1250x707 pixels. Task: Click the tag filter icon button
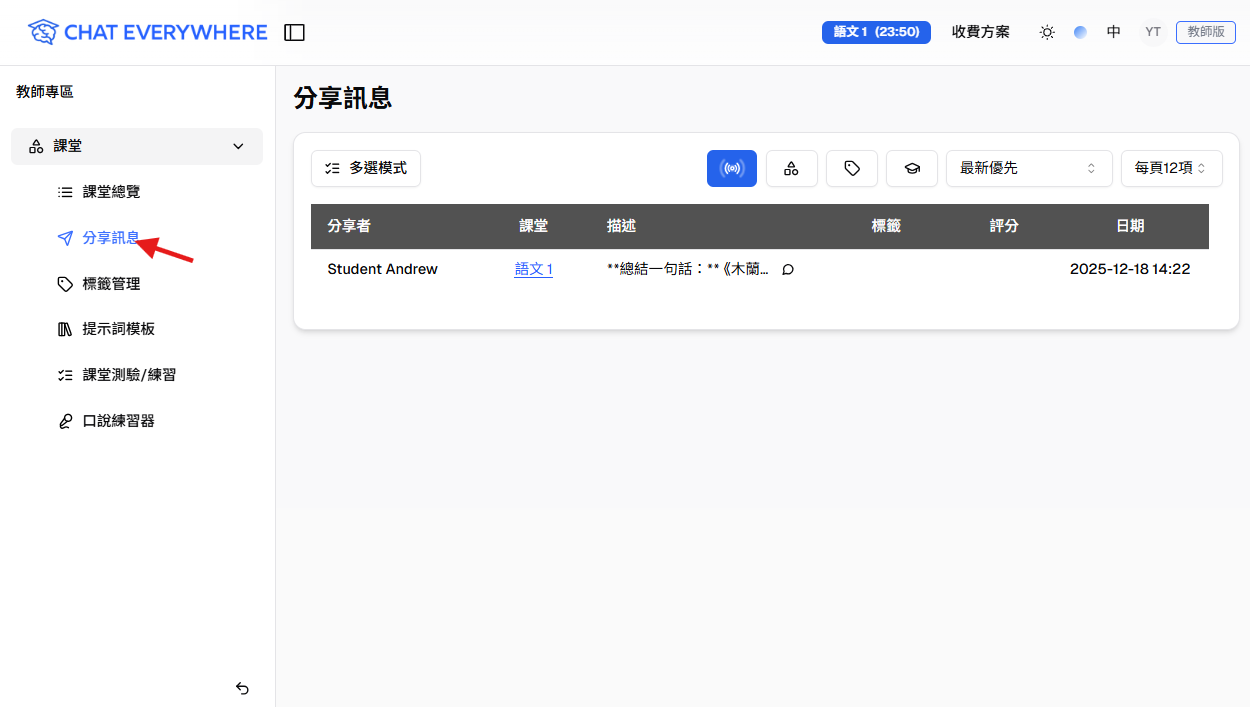click(x=852, y=168)
